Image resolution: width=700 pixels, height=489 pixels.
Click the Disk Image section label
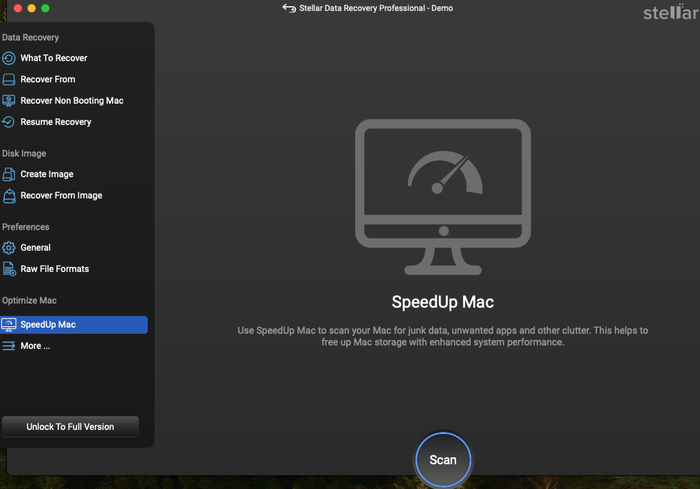click(24, 154)
